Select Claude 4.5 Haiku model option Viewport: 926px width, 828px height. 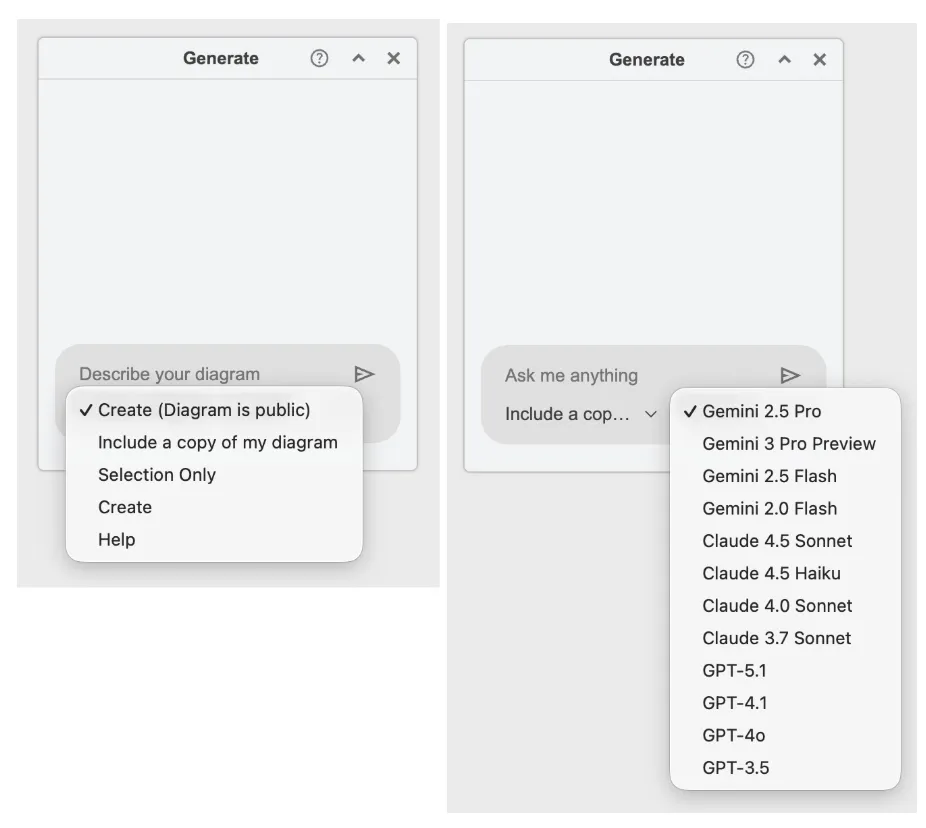pos(770,573)
